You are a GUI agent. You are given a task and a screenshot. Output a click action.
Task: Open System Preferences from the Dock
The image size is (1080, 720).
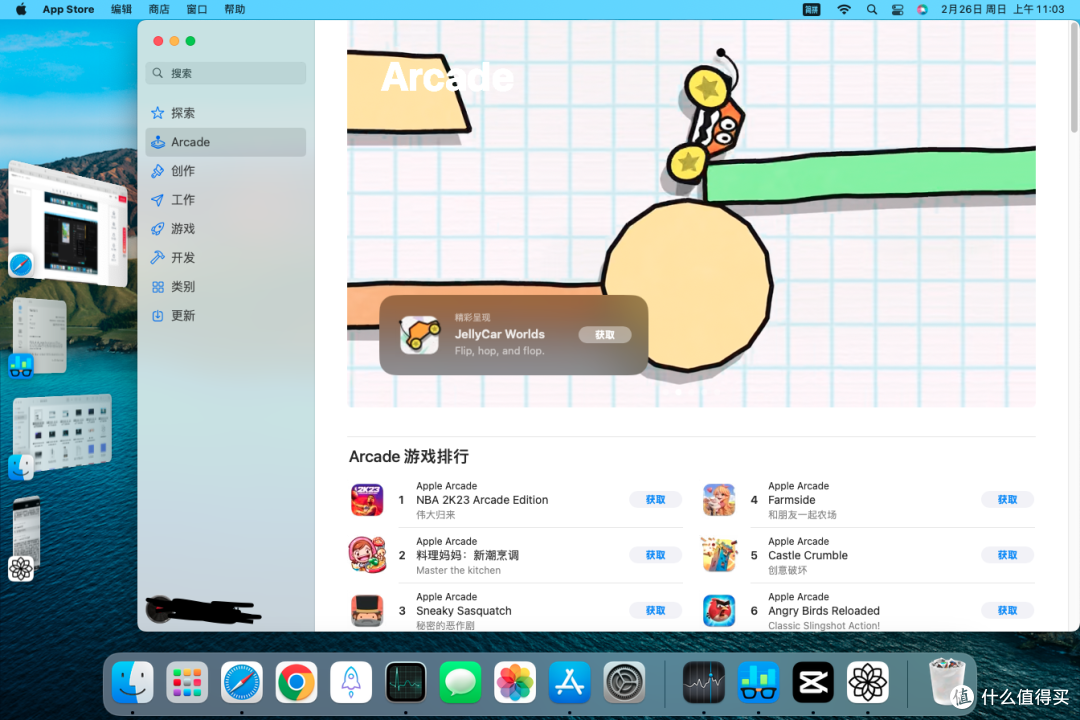(624, 682)
